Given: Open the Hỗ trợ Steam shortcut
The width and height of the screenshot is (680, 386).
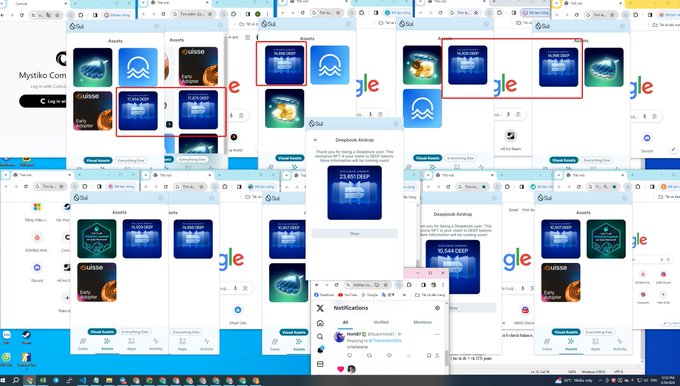Looking at the screenshot, I should point(511,140).
